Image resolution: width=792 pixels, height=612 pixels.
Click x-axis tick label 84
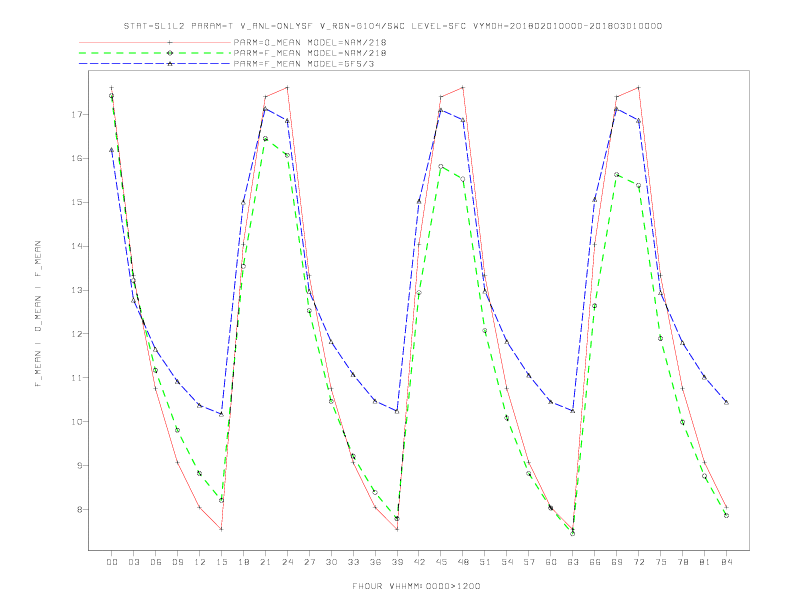pos(726,562)
